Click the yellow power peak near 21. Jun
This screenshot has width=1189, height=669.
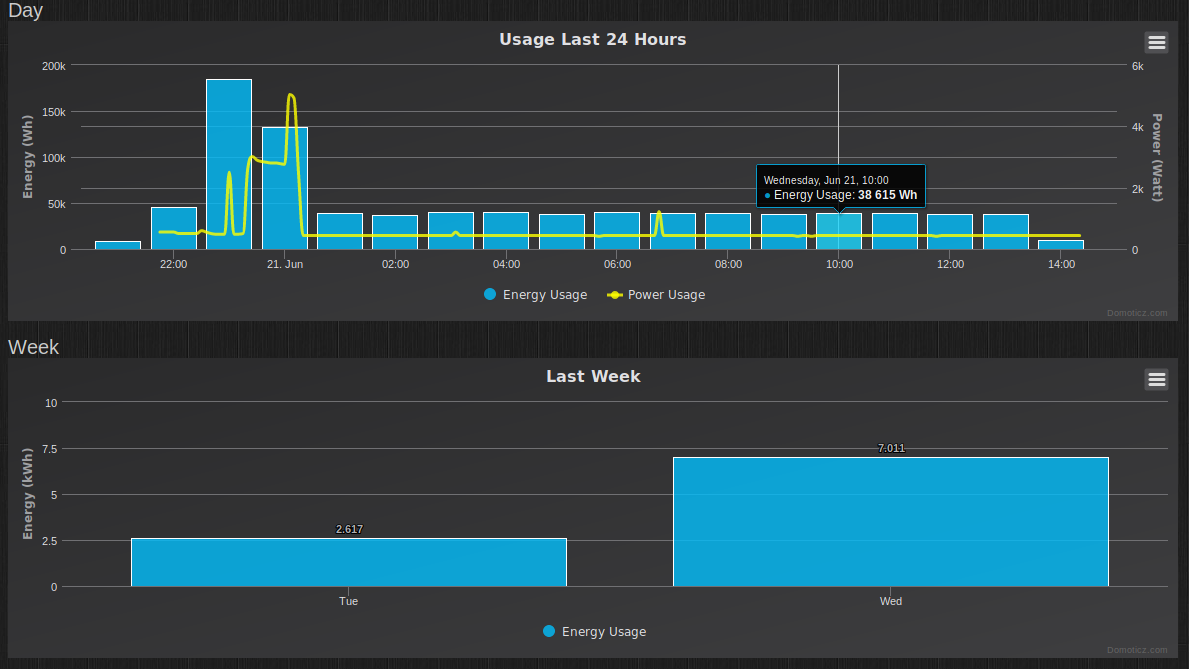coord(291,96)
